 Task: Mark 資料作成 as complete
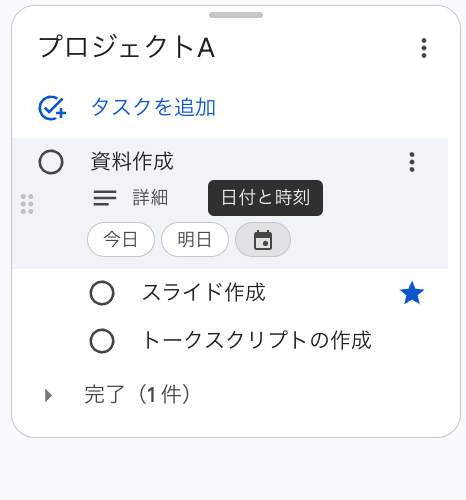tap(51, 162)
